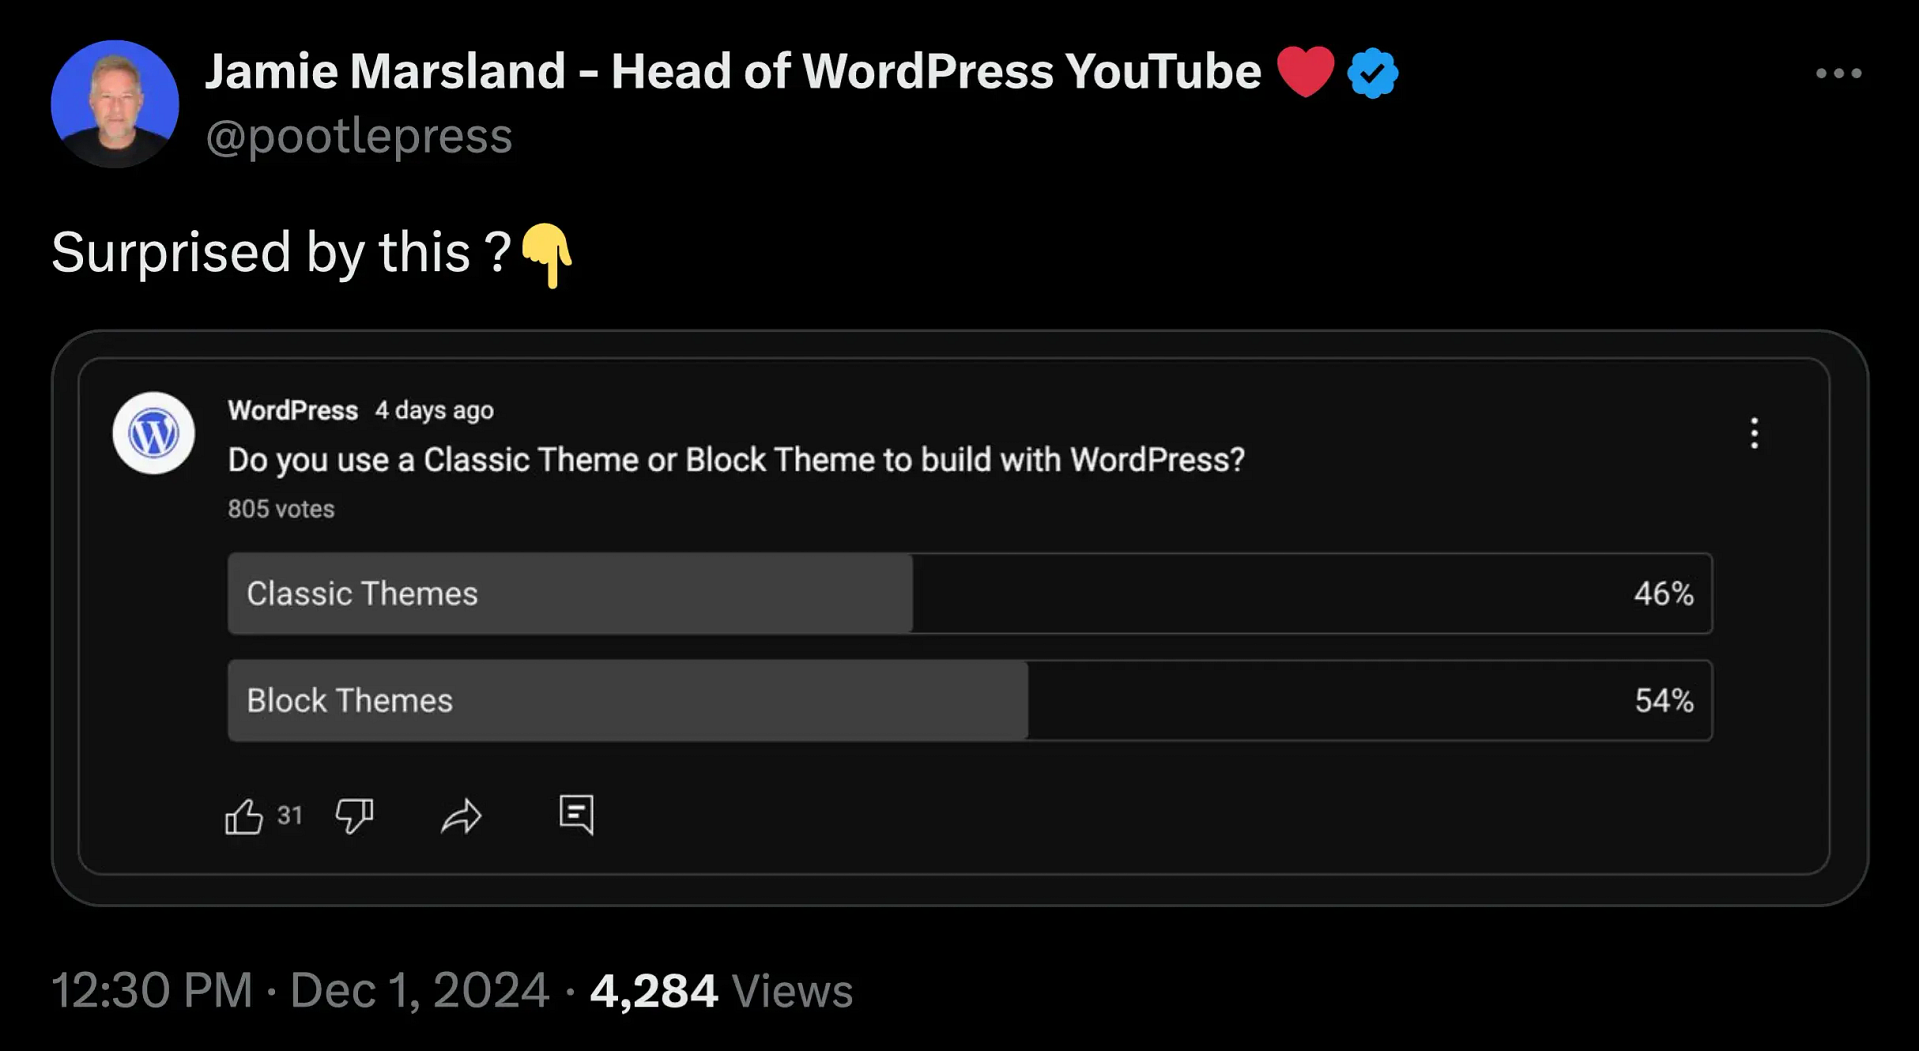The image size is (1919, 1051).
Task: Open comments on the poll post
Action: point(576,814)
